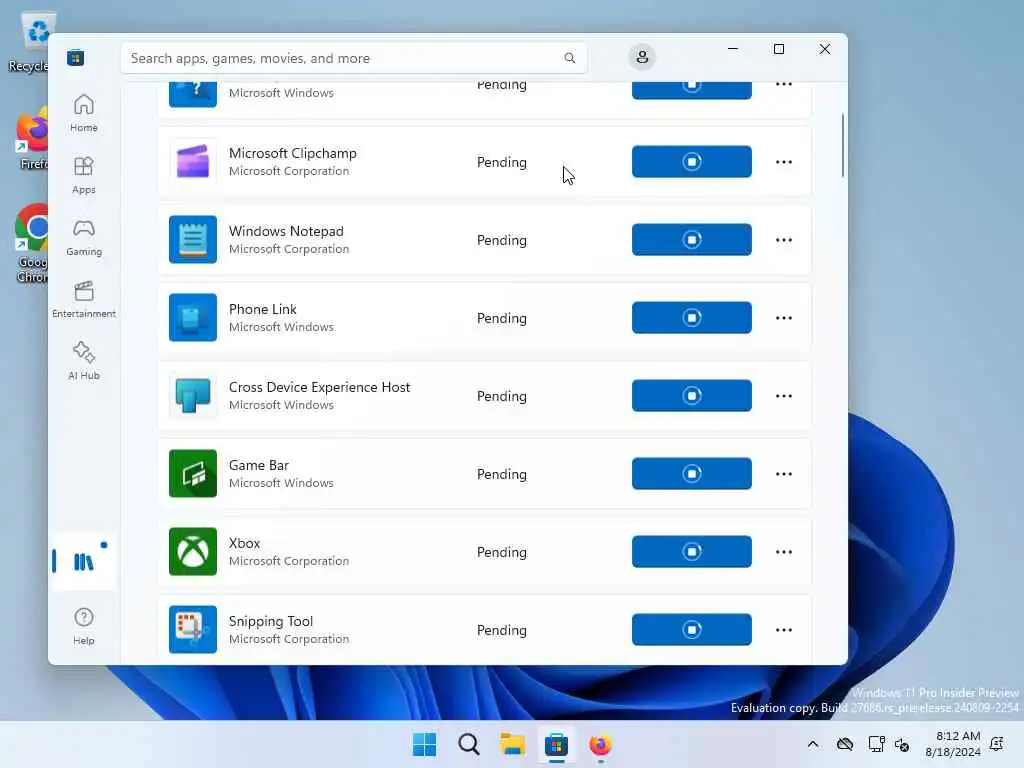Click the search magnifier icon in the search box
This screenshot has height=768, width=1024.
[x=569, y=58]
